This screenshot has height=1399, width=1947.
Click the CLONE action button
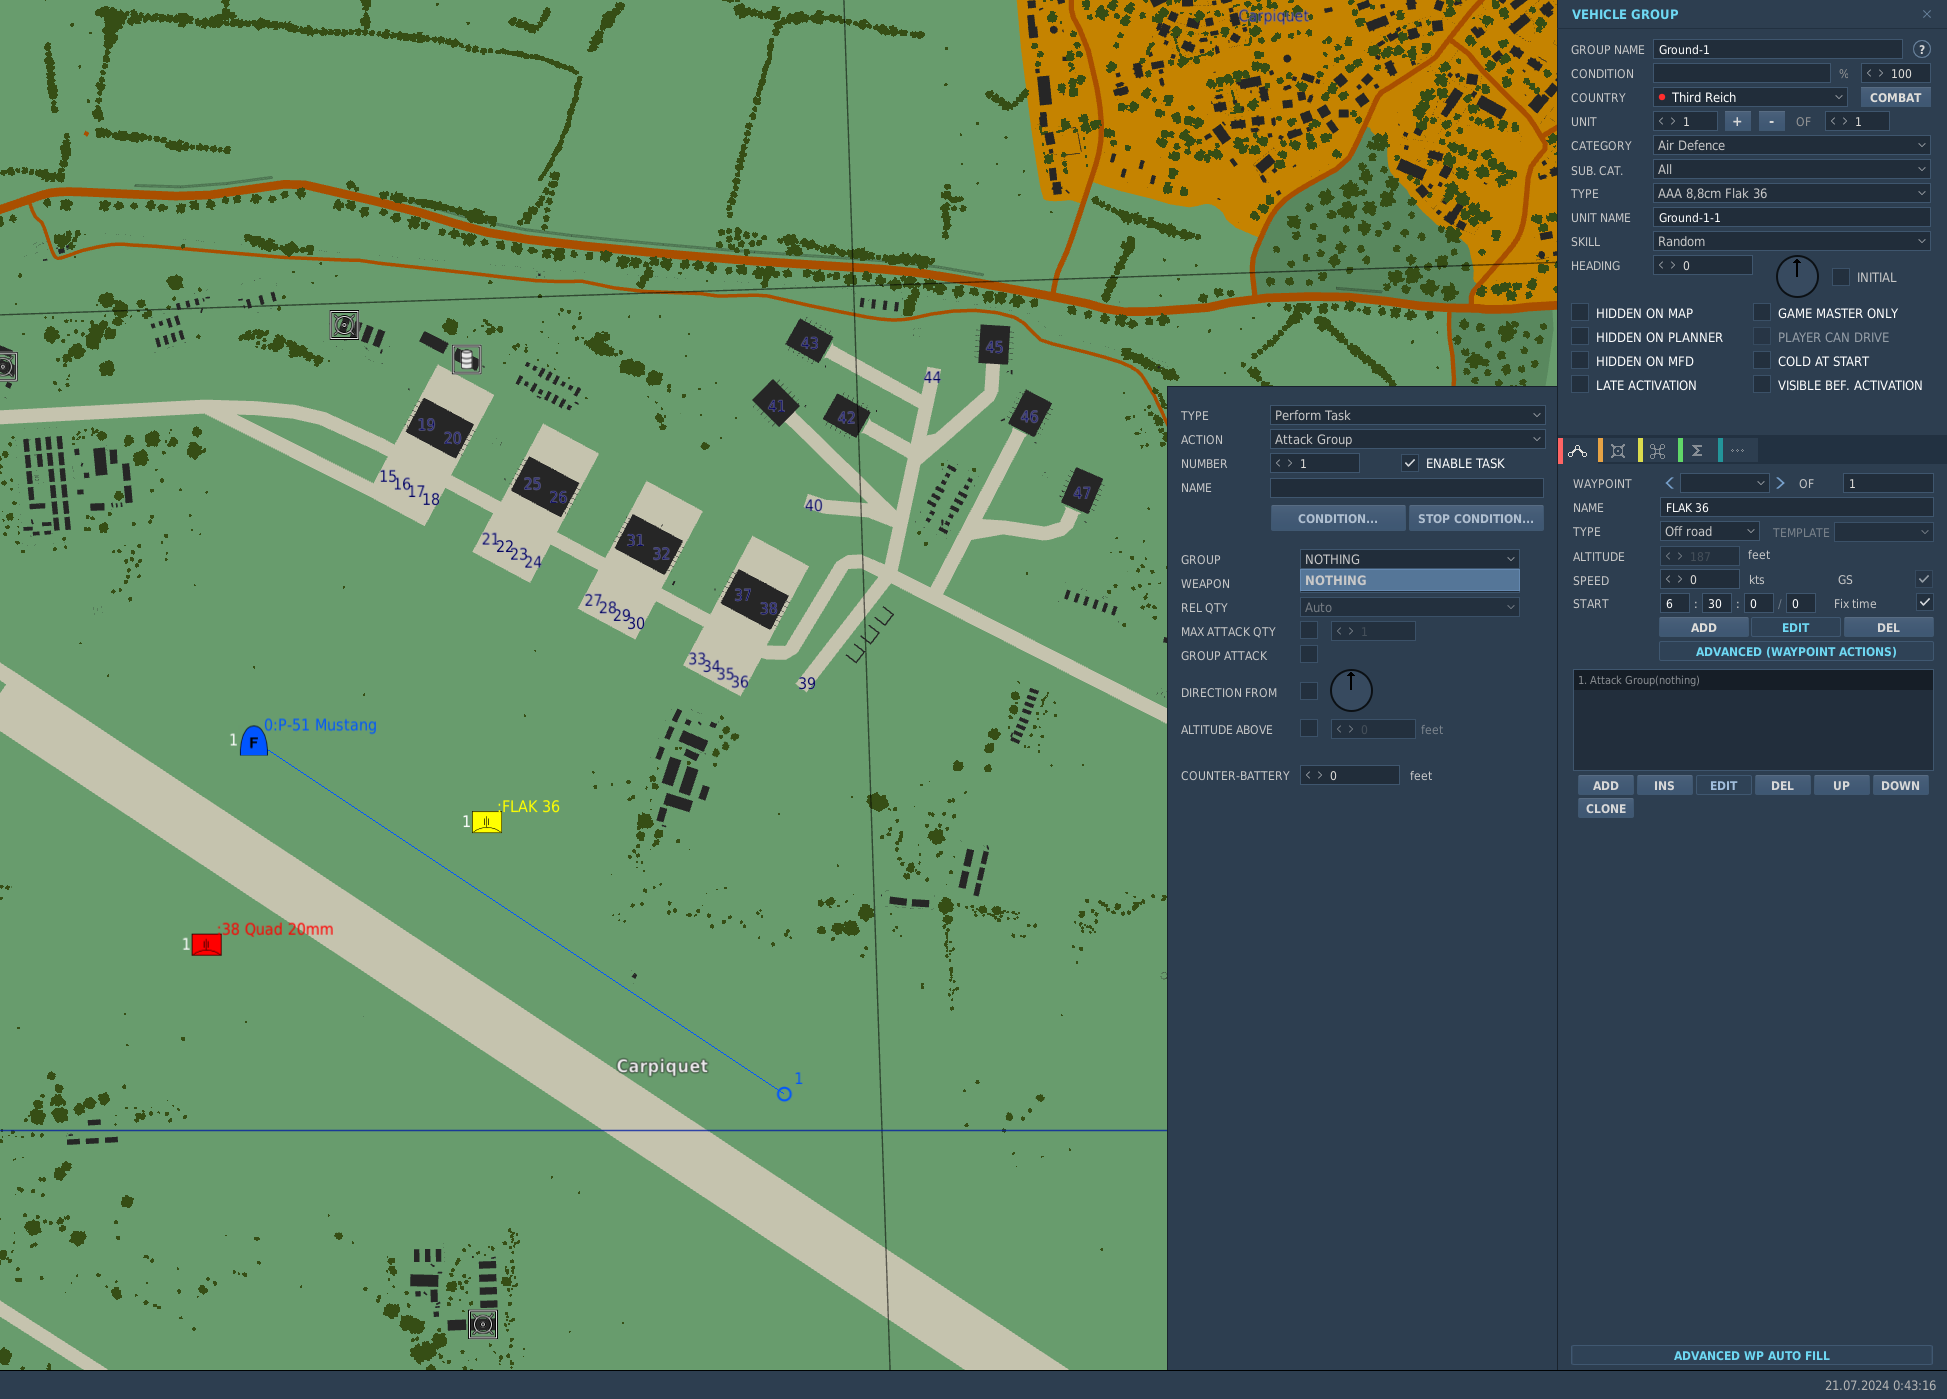point(1606,808)
